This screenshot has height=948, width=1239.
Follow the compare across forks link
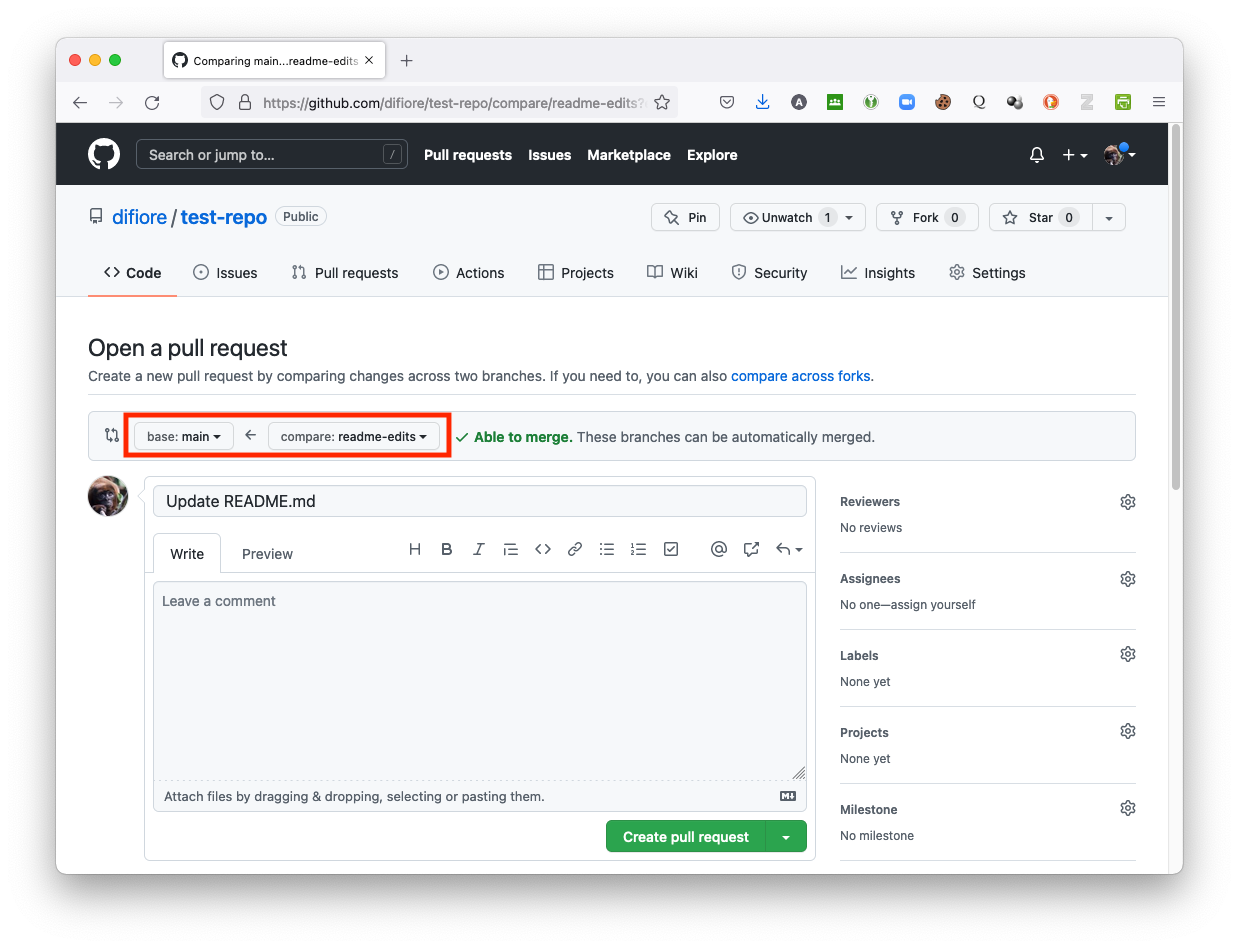[800, 376]
